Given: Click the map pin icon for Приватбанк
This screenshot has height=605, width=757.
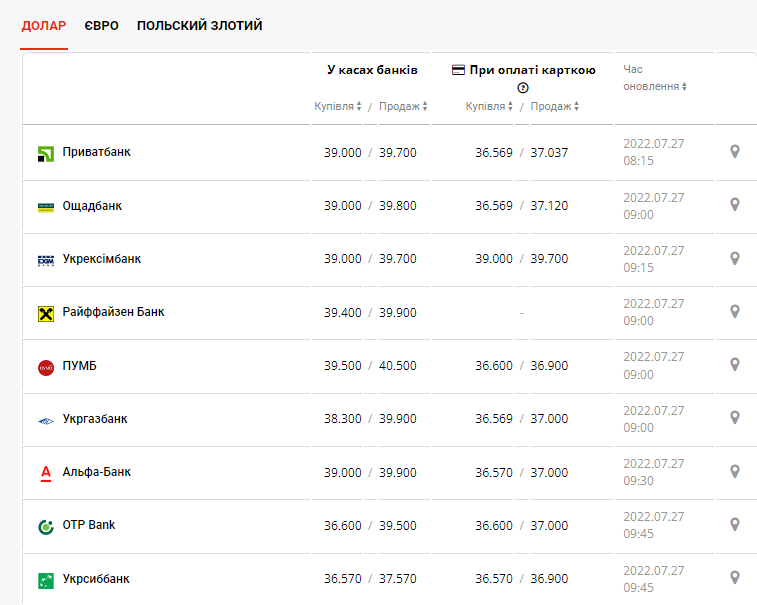Looking at the screenshot, I should pos(735,152).
